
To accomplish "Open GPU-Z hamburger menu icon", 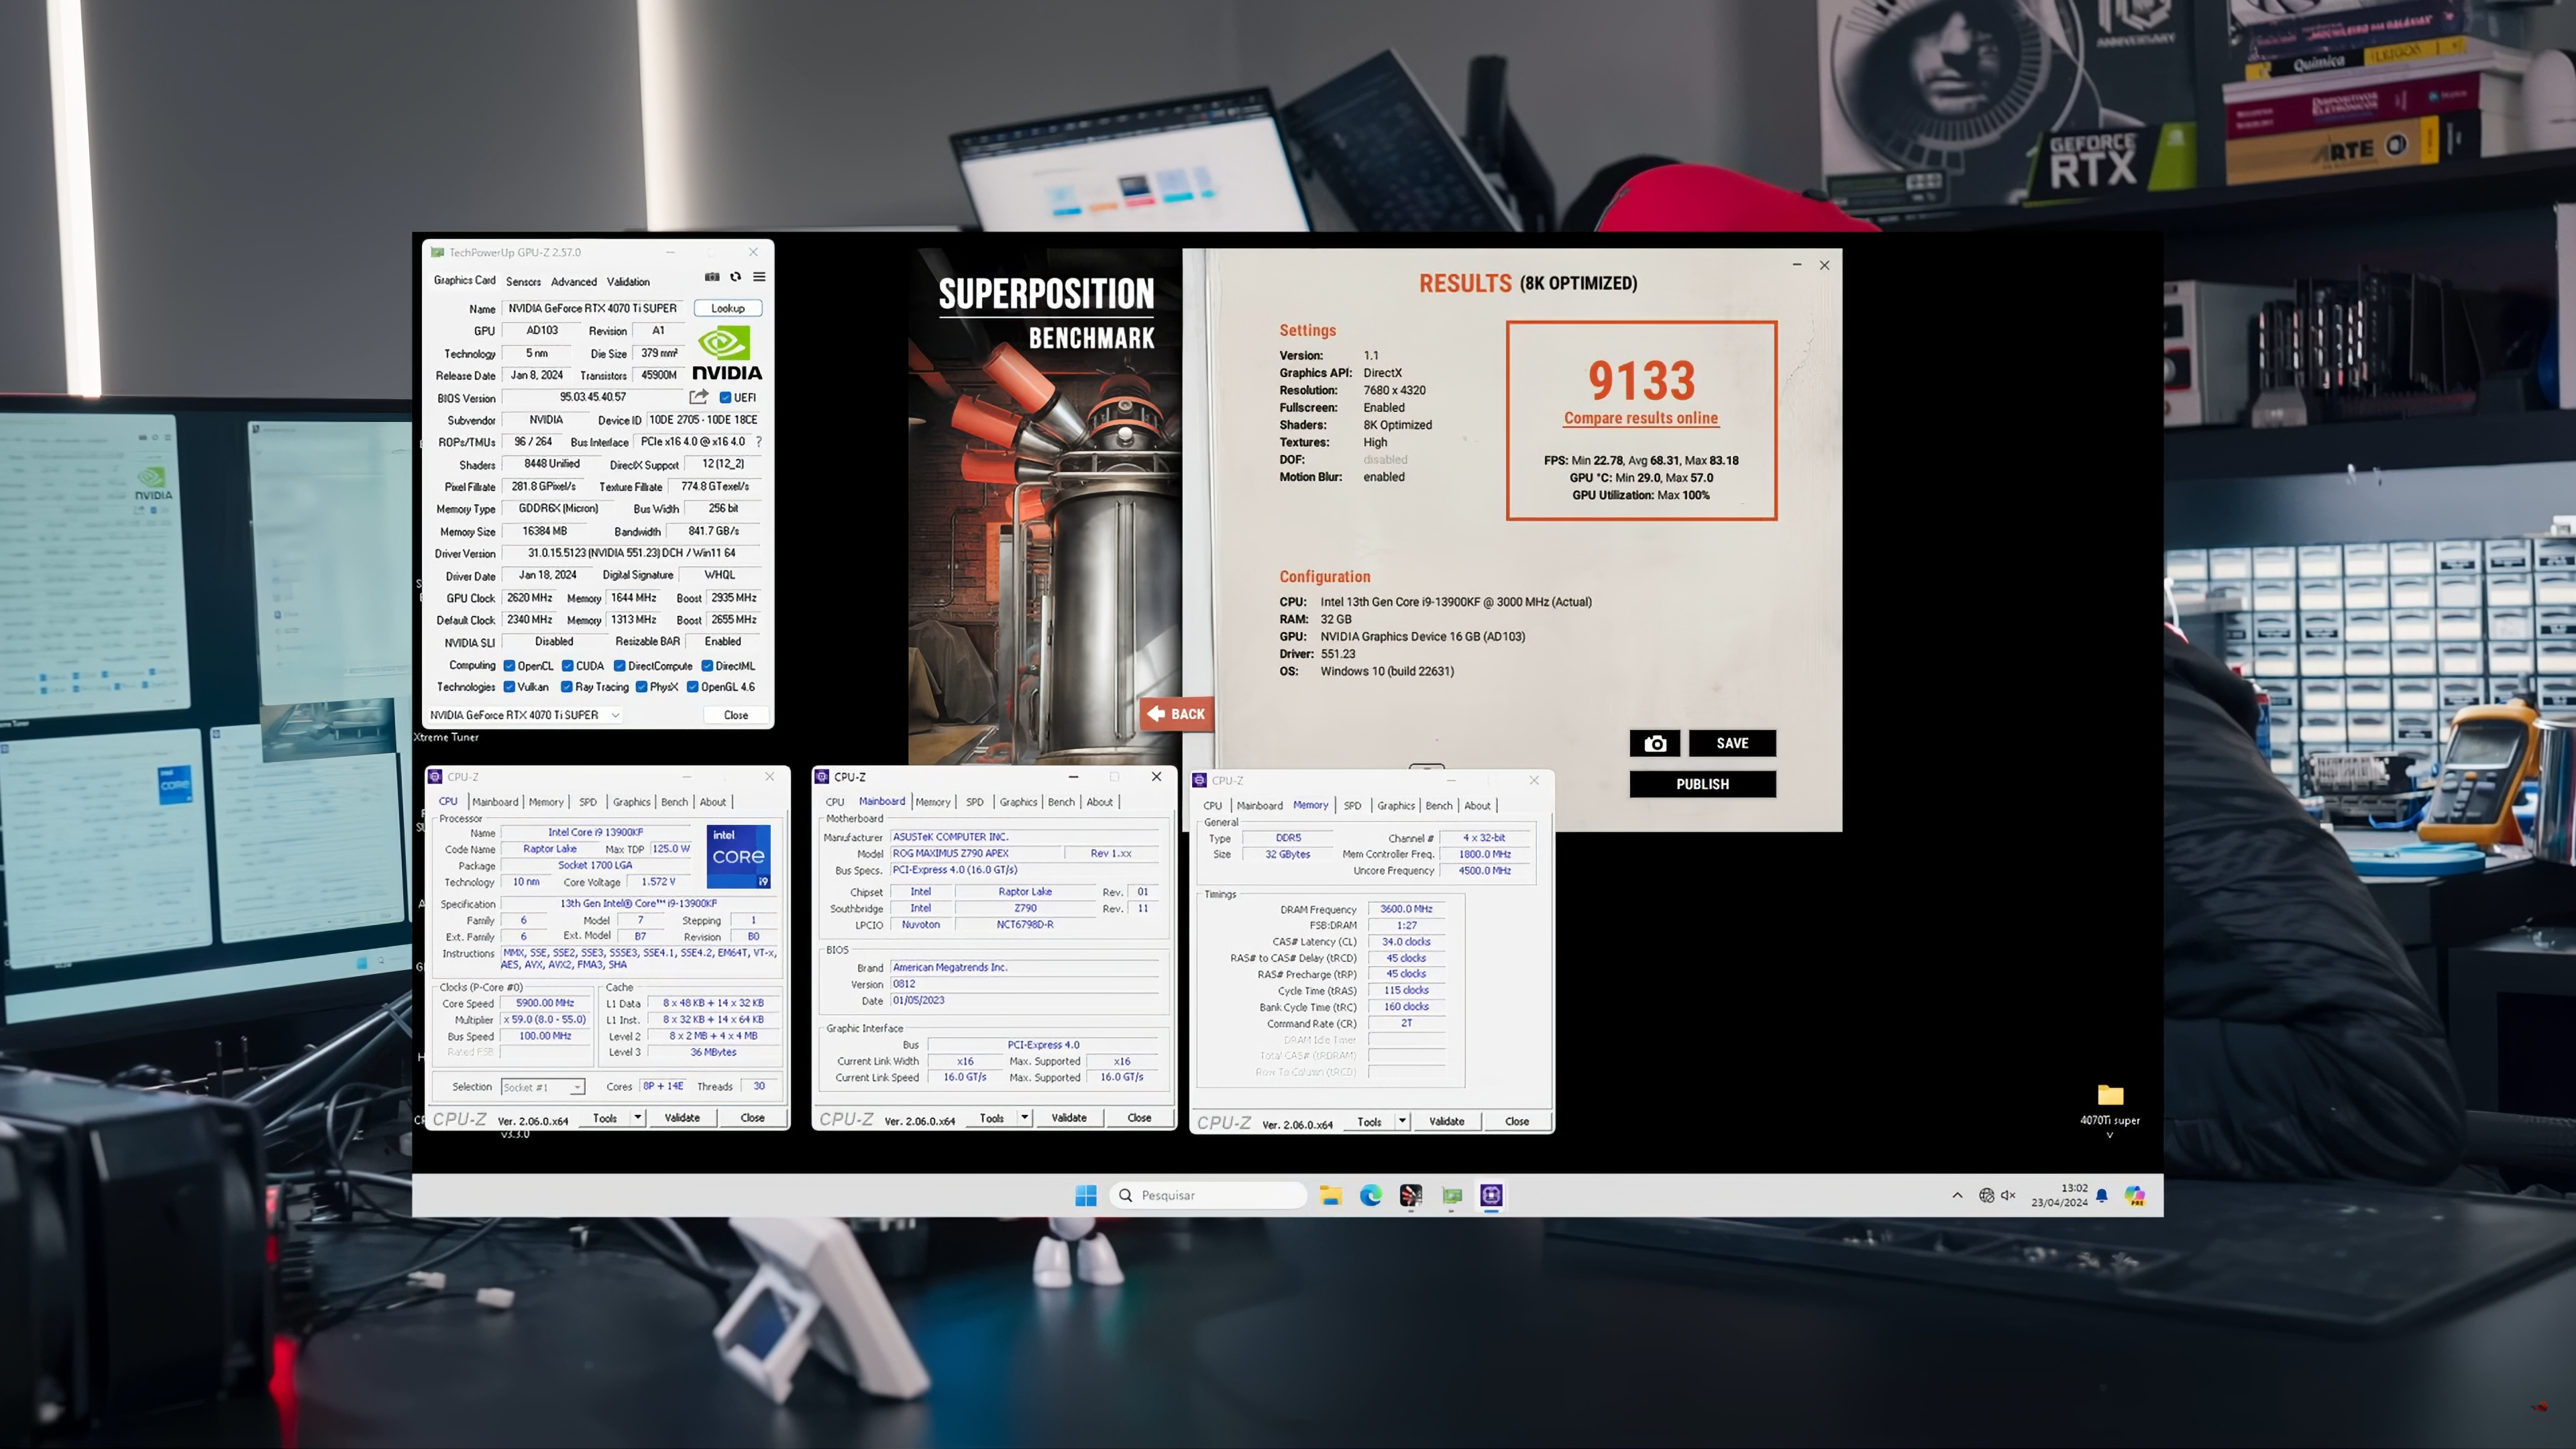I will click(x=759, y=277).
